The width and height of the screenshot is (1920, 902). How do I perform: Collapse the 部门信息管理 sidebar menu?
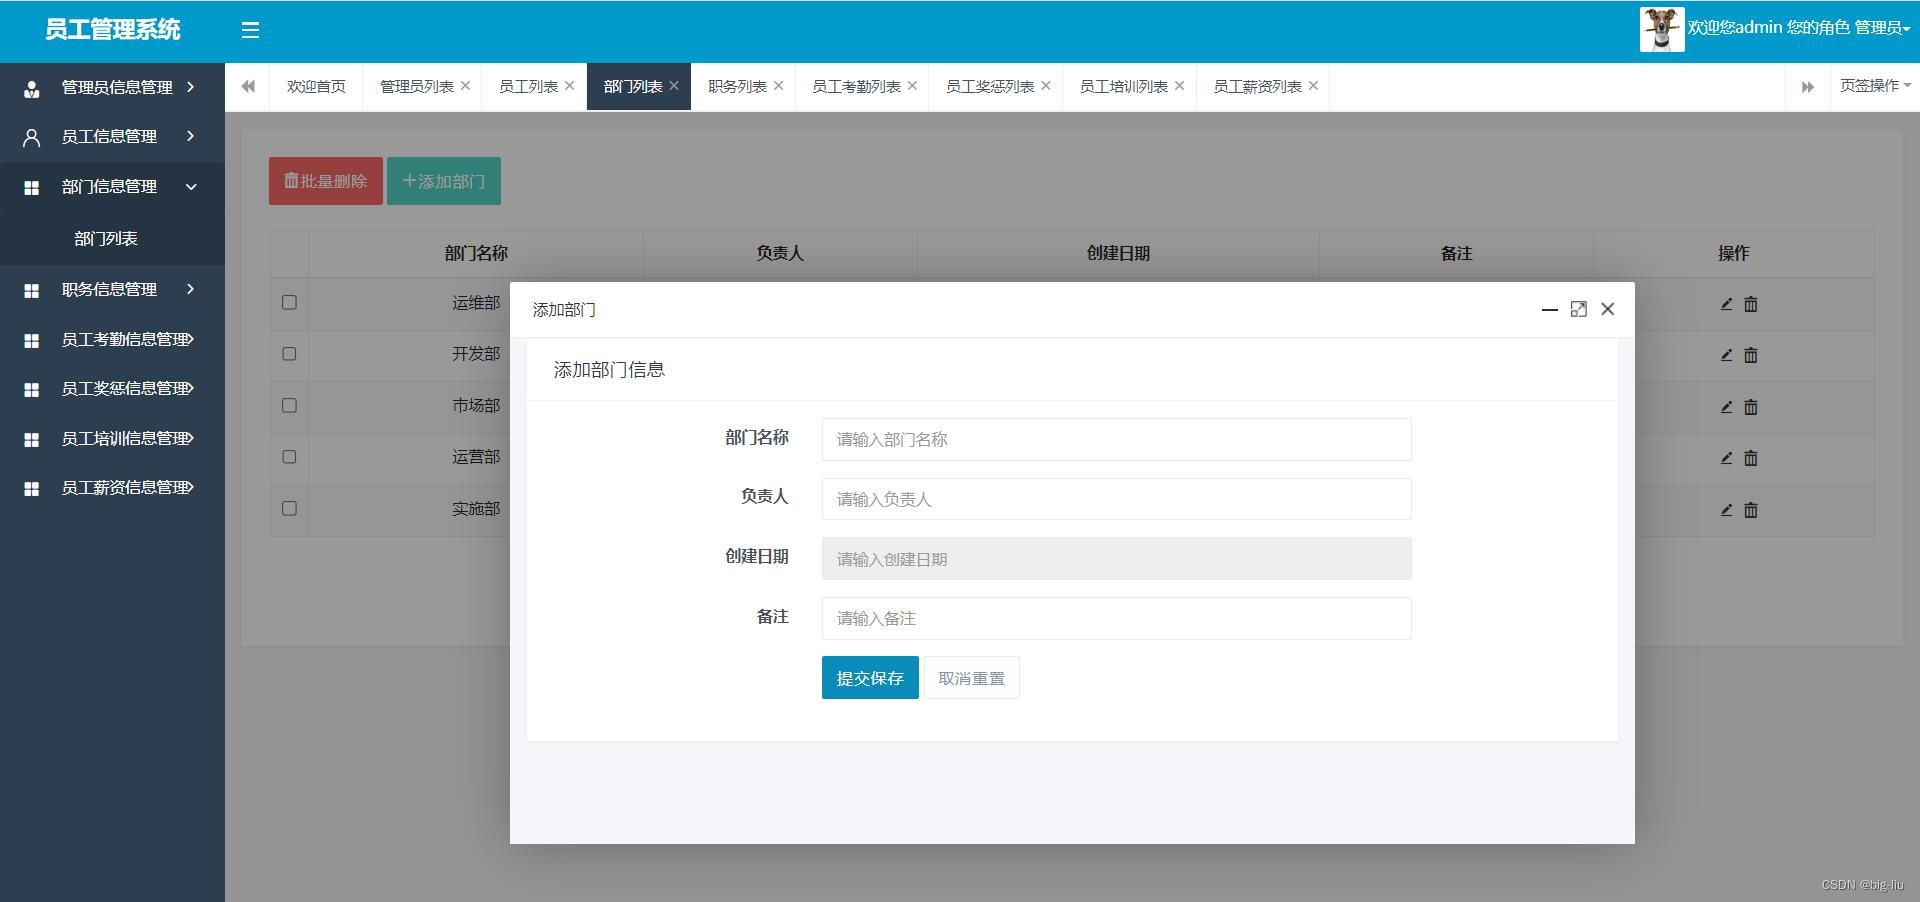110,187
